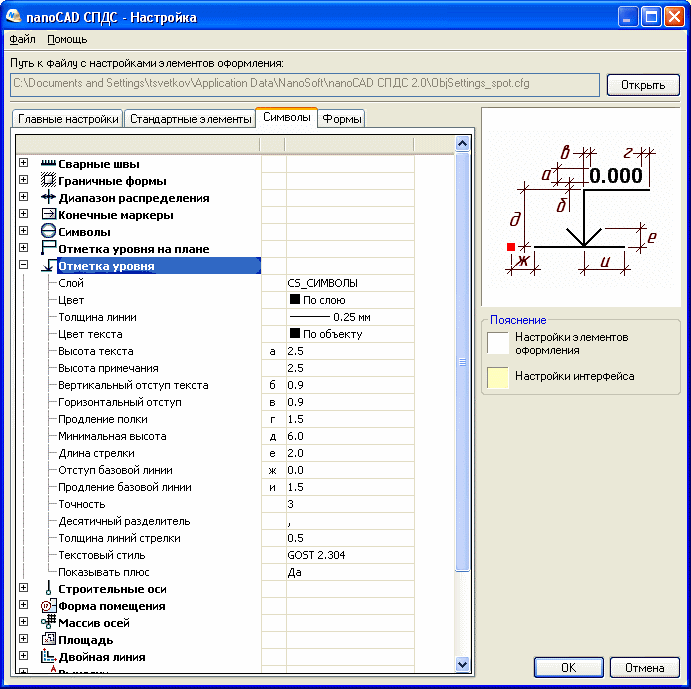Switch to Стандартные элементы tab

point(190,119)
